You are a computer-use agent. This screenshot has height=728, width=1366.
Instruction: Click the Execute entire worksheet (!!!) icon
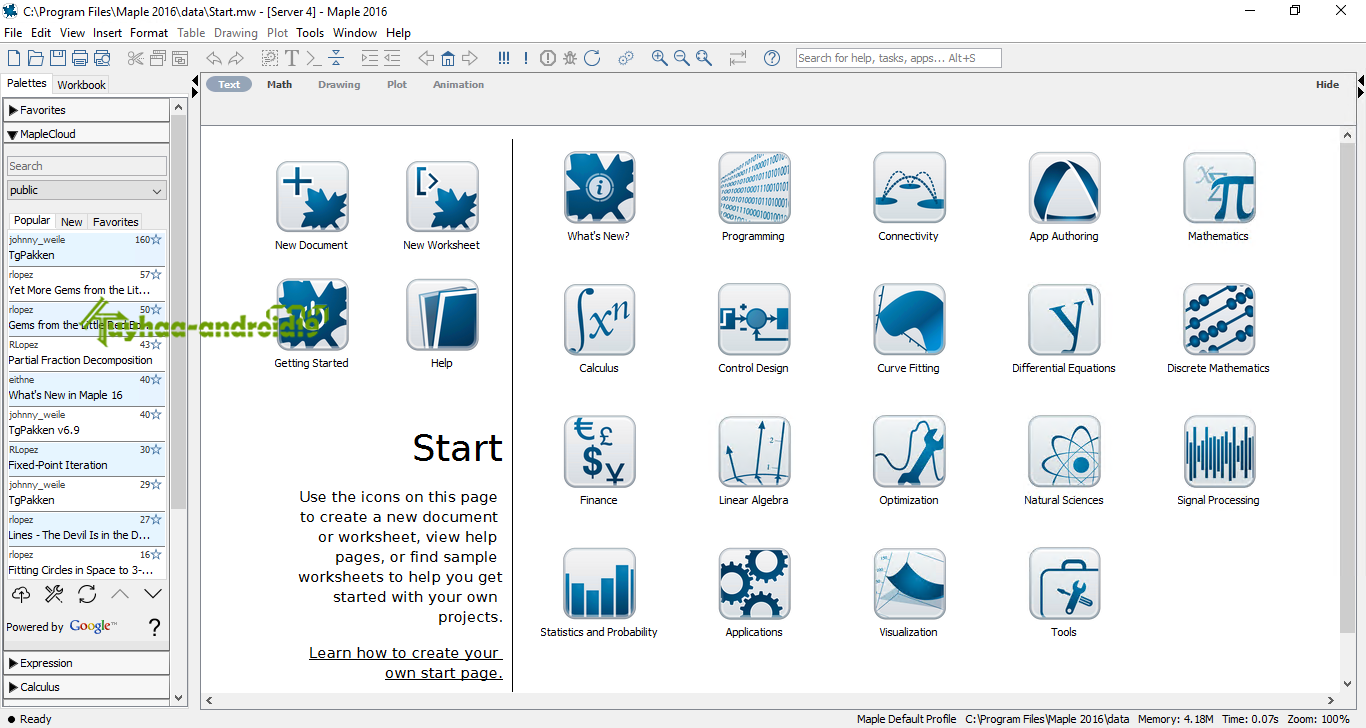pyautogui.click(x=504, y=58)
